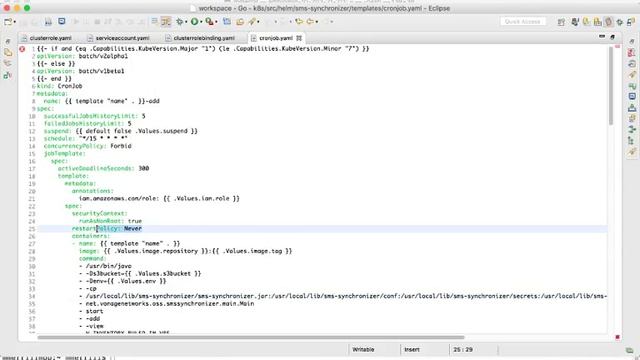Open the New wizard dropdown arrow
The width and height of the screenshot is (640, 360).
(x=15, y=22)
